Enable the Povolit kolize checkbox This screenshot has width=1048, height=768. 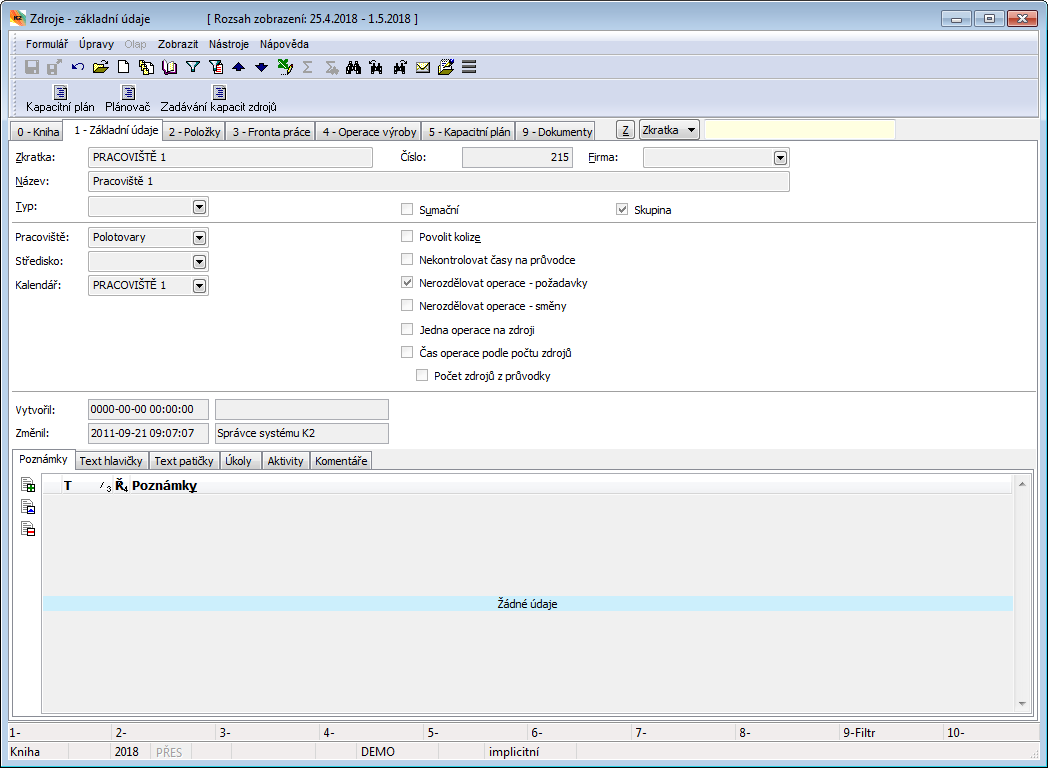click(407, 237)
